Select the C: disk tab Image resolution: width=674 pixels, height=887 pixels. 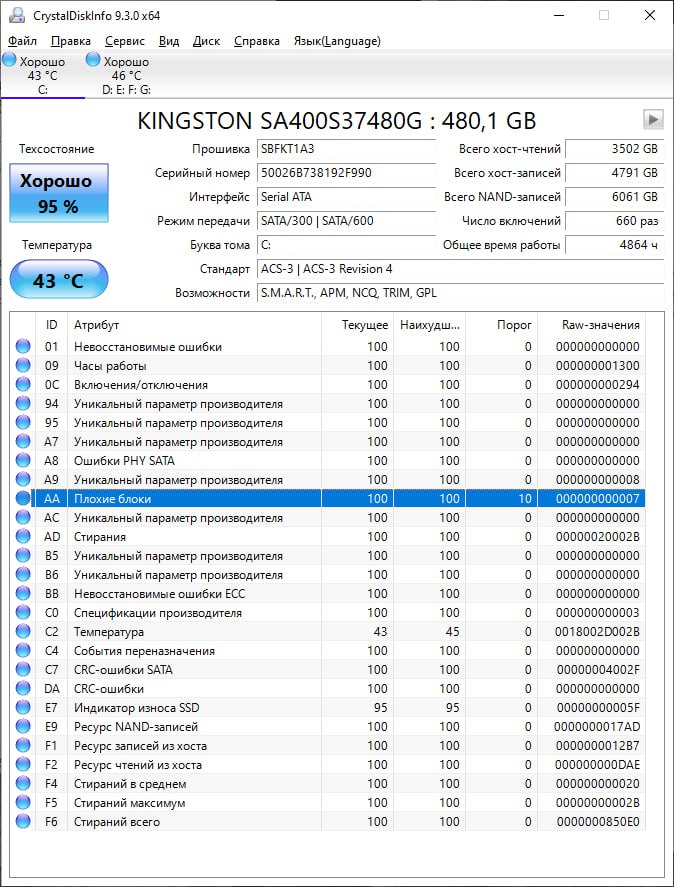point(42,74)
